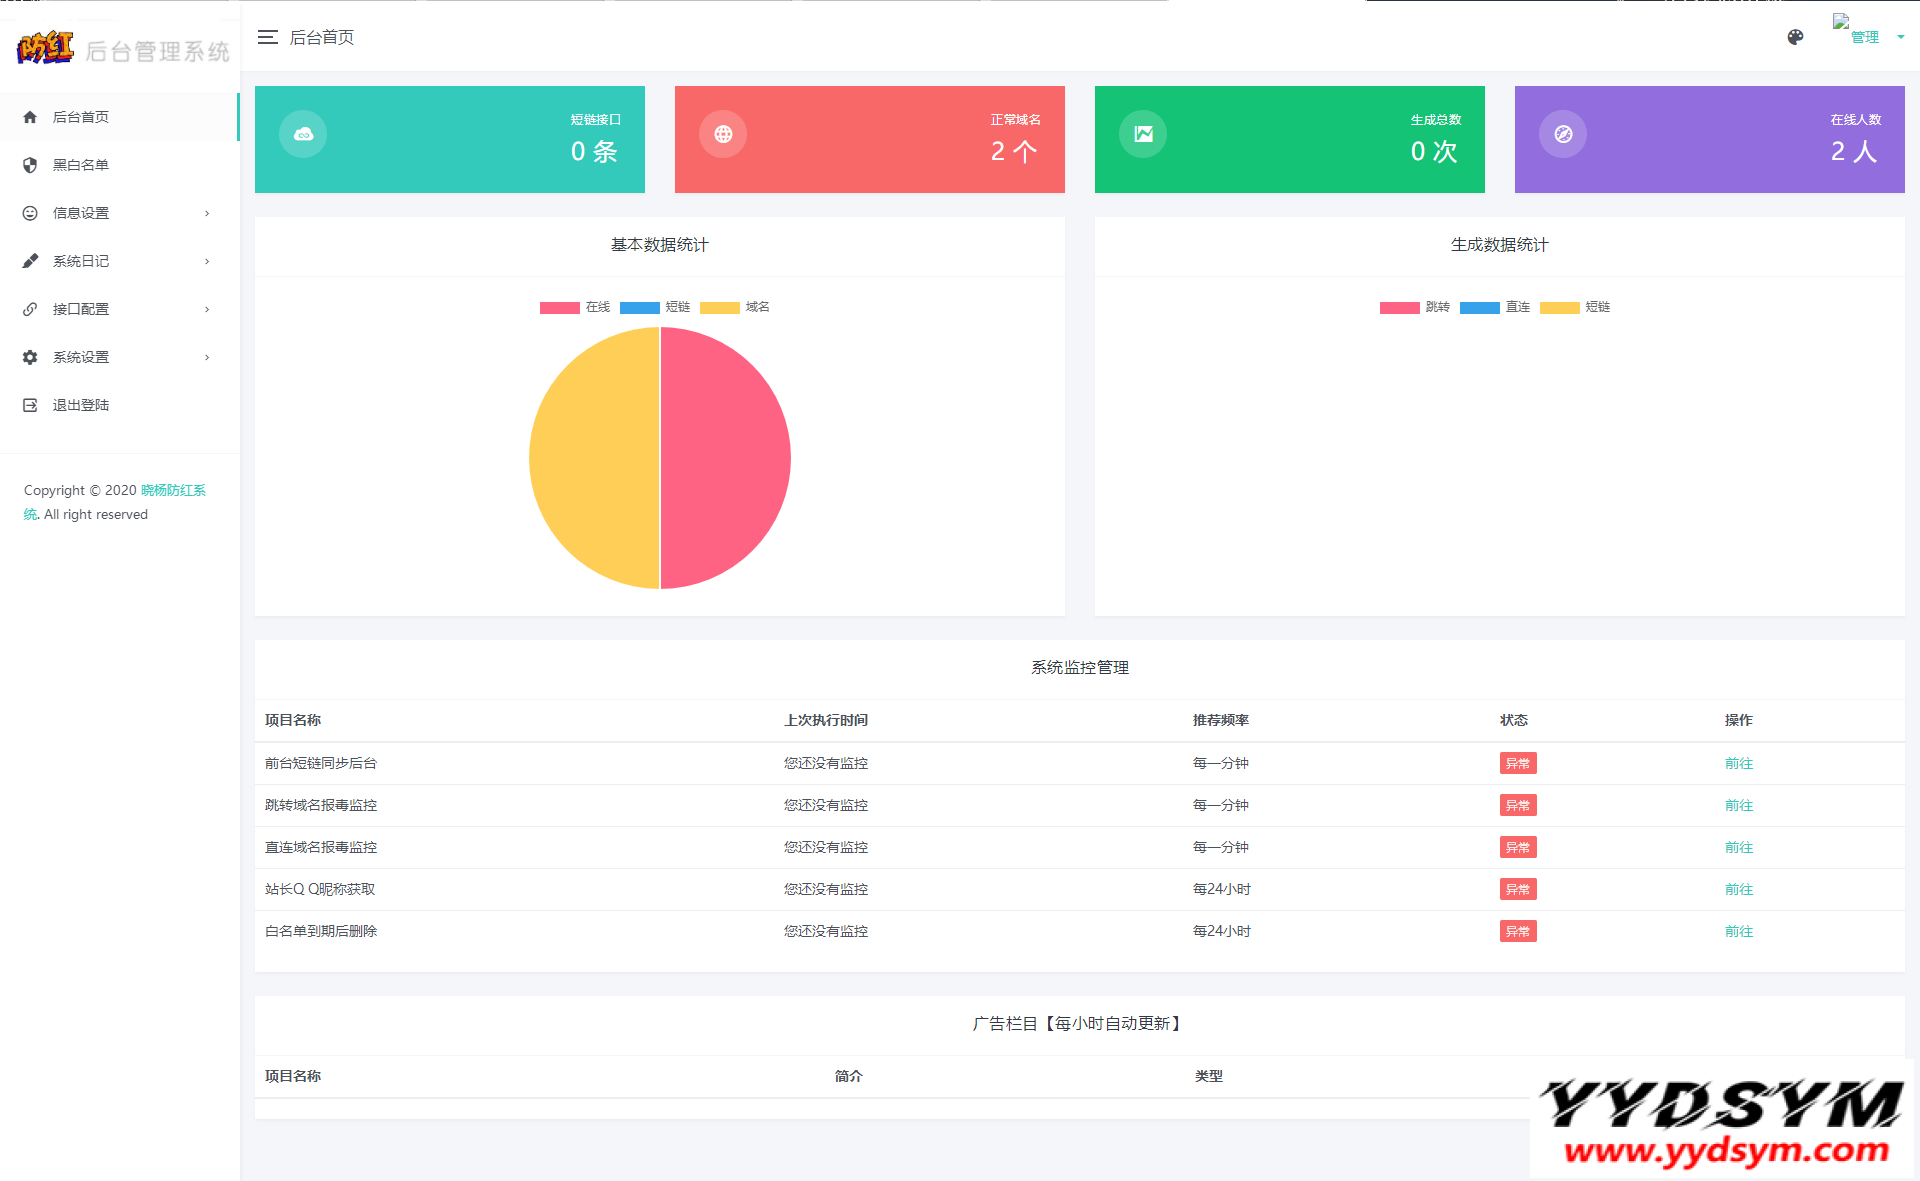The image size is (1920, 1181).
Task: Click the 短链接口 0 条 stat card
Action: coord(450,139)
